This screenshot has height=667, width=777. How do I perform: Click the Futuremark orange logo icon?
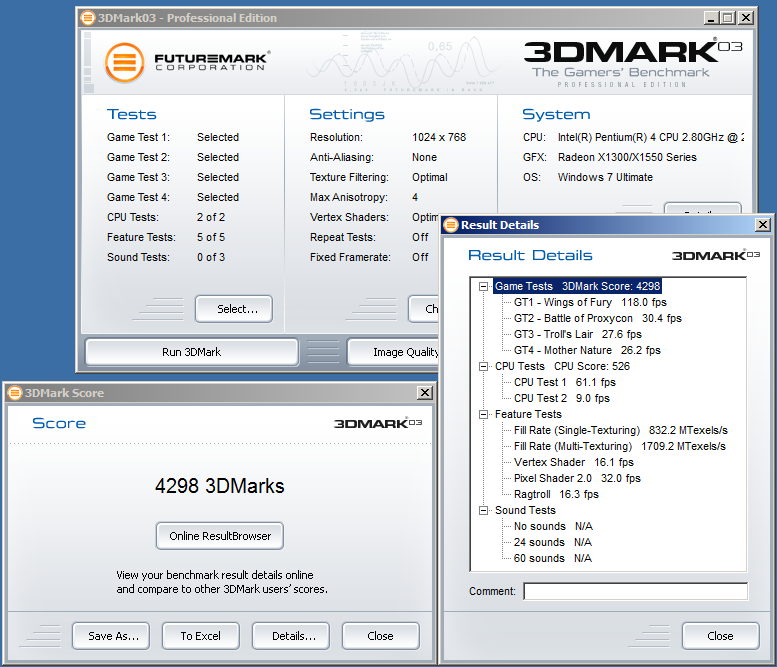tap(124, 62)
